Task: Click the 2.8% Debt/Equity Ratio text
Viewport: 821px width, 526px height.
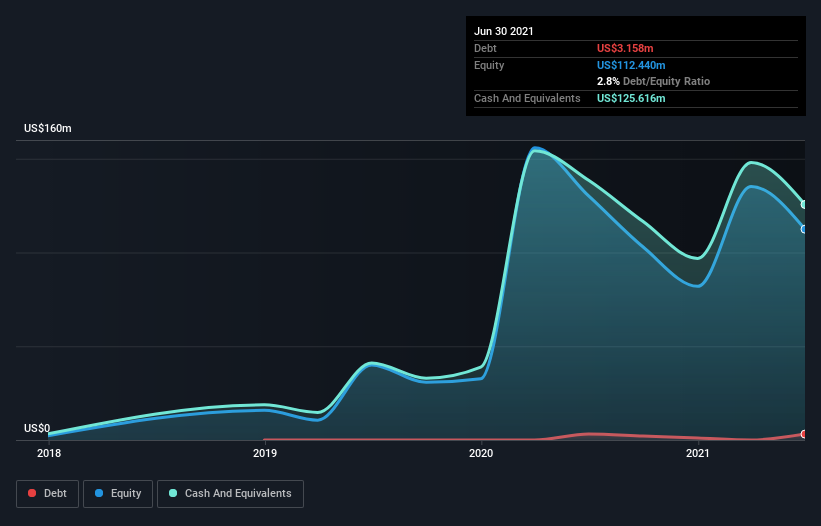Action: coord(653,81)
